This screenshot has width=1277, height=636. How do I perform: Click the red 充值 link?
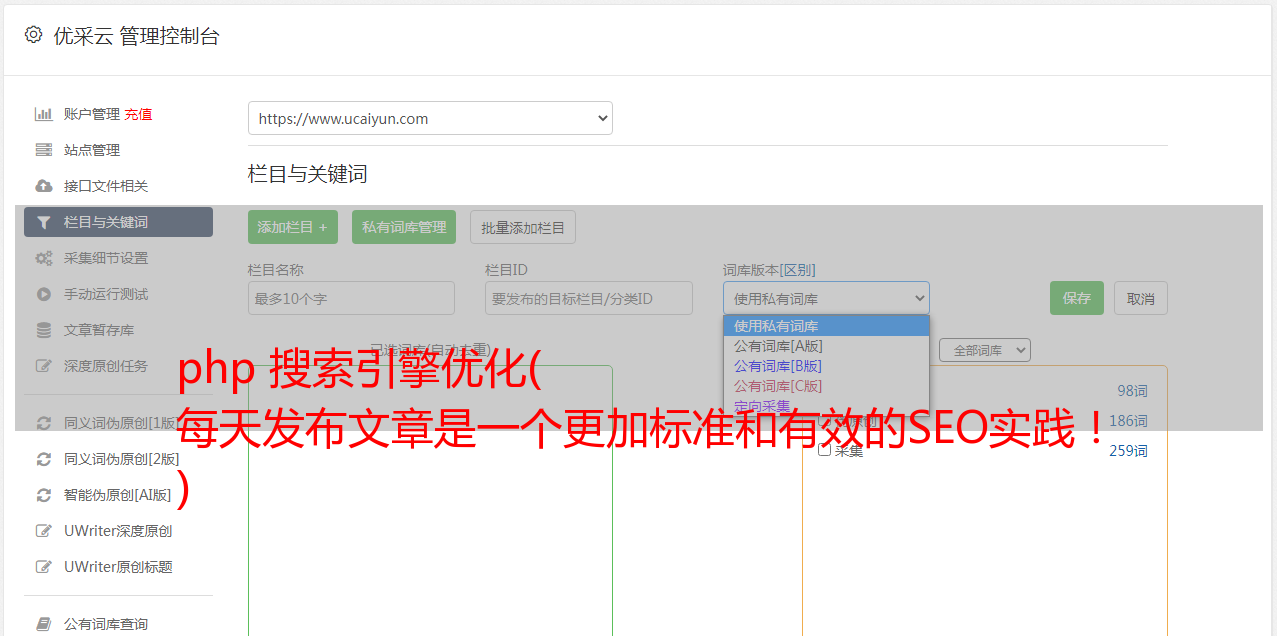click(138, 114)
